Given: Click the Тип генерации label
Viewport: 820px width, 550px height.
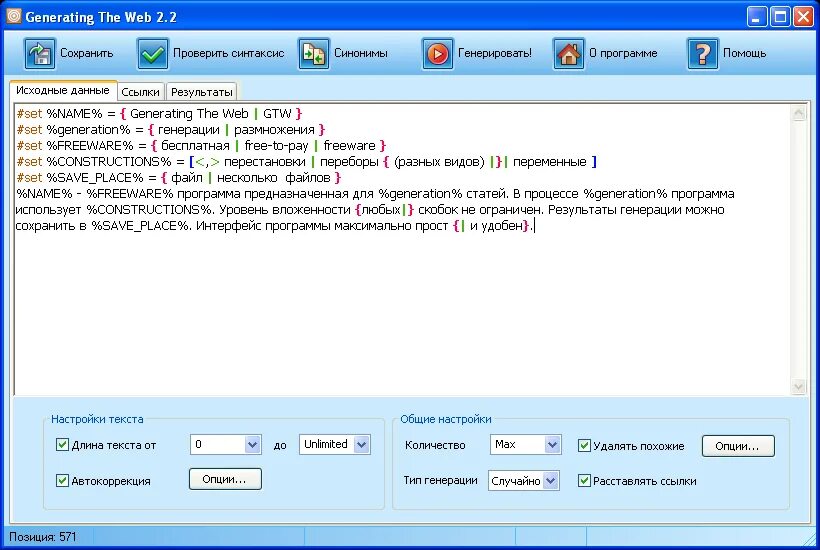Looking at the screenshot, I should [440, 480].
